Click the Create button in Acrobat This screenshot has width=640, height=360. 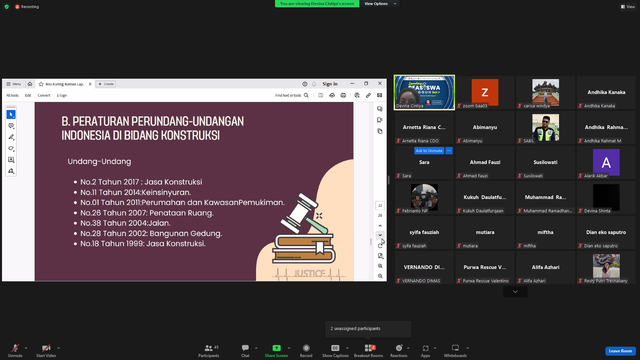(106, 84)
